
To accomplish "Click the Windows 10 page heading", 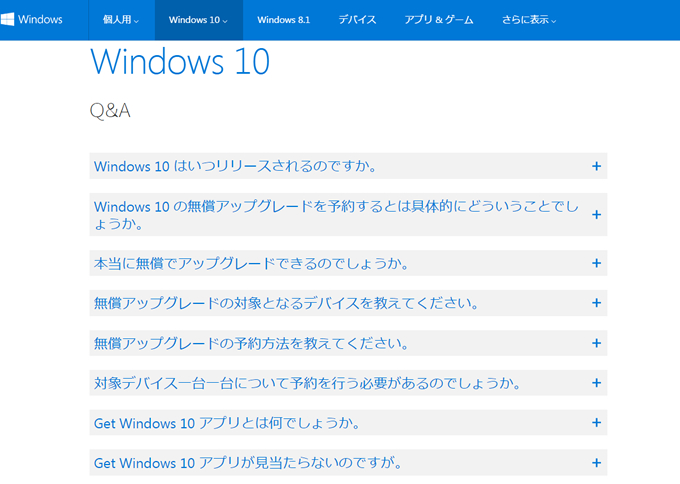I will (x=180, y=62).
